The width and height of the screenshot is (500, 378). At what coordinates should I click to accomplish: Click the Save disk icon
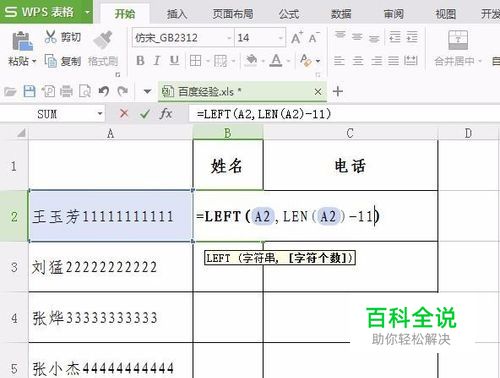pyautogui.click(x=29, y=91)
